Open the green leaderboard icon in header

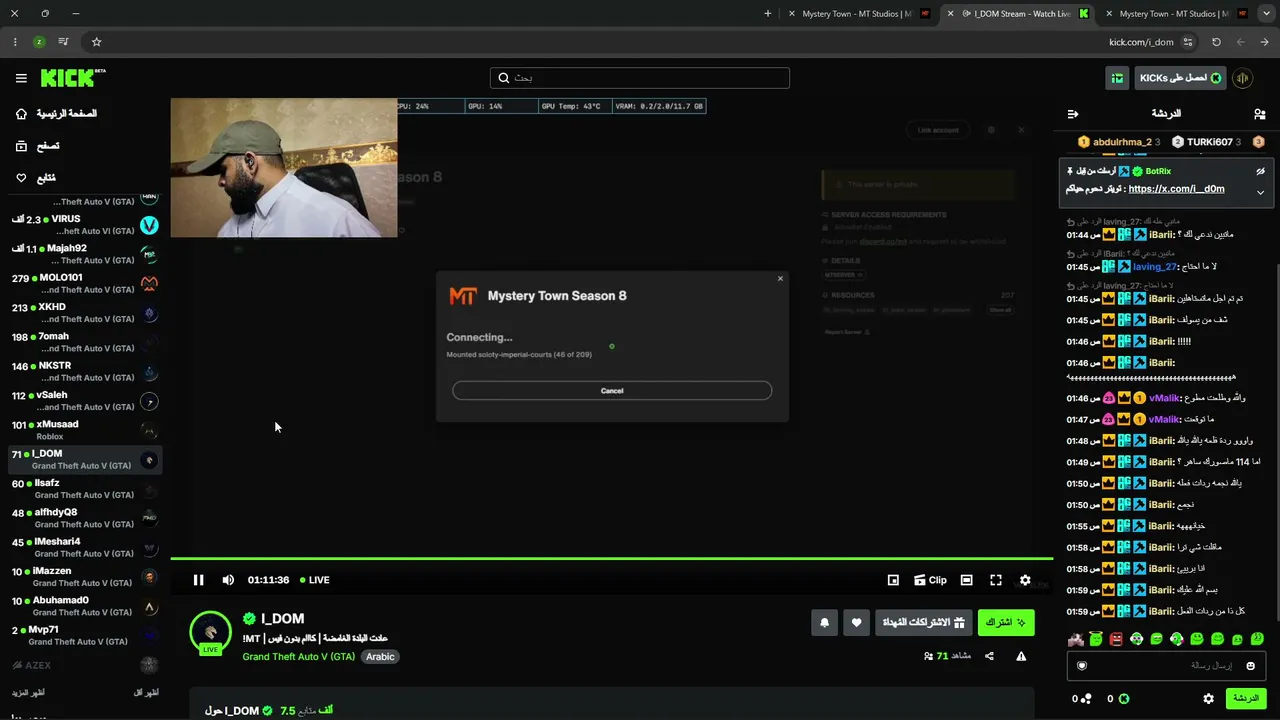tap(1117, 78)
